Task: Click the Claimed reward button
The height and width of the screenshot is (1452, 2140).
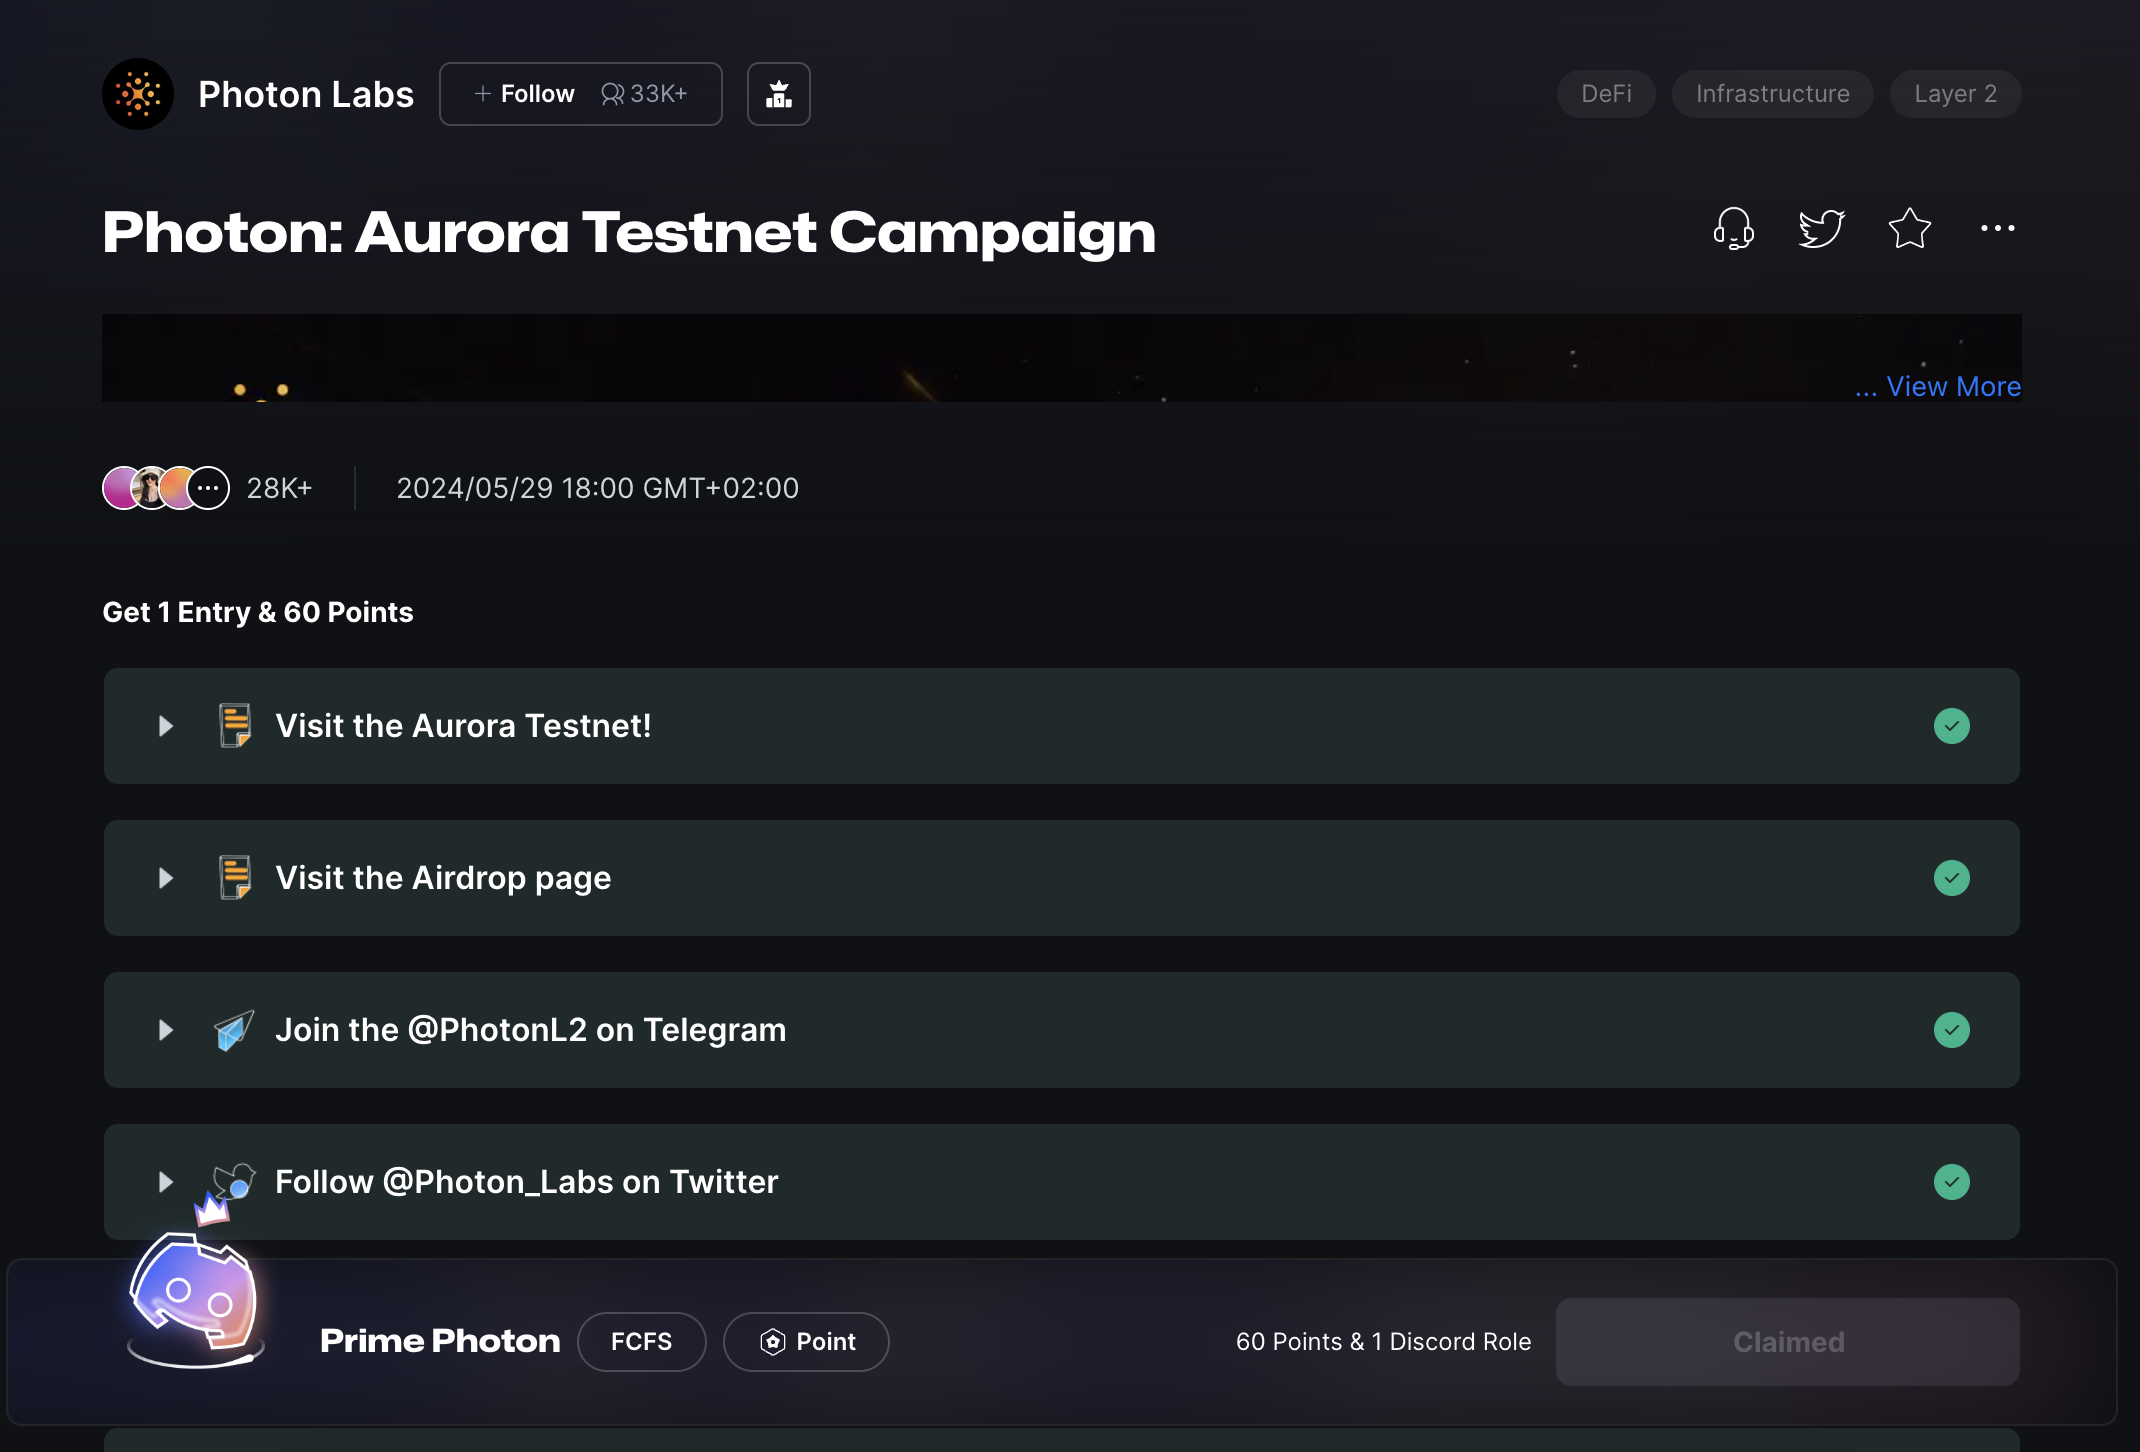Action: [x=1787, y=1342]
